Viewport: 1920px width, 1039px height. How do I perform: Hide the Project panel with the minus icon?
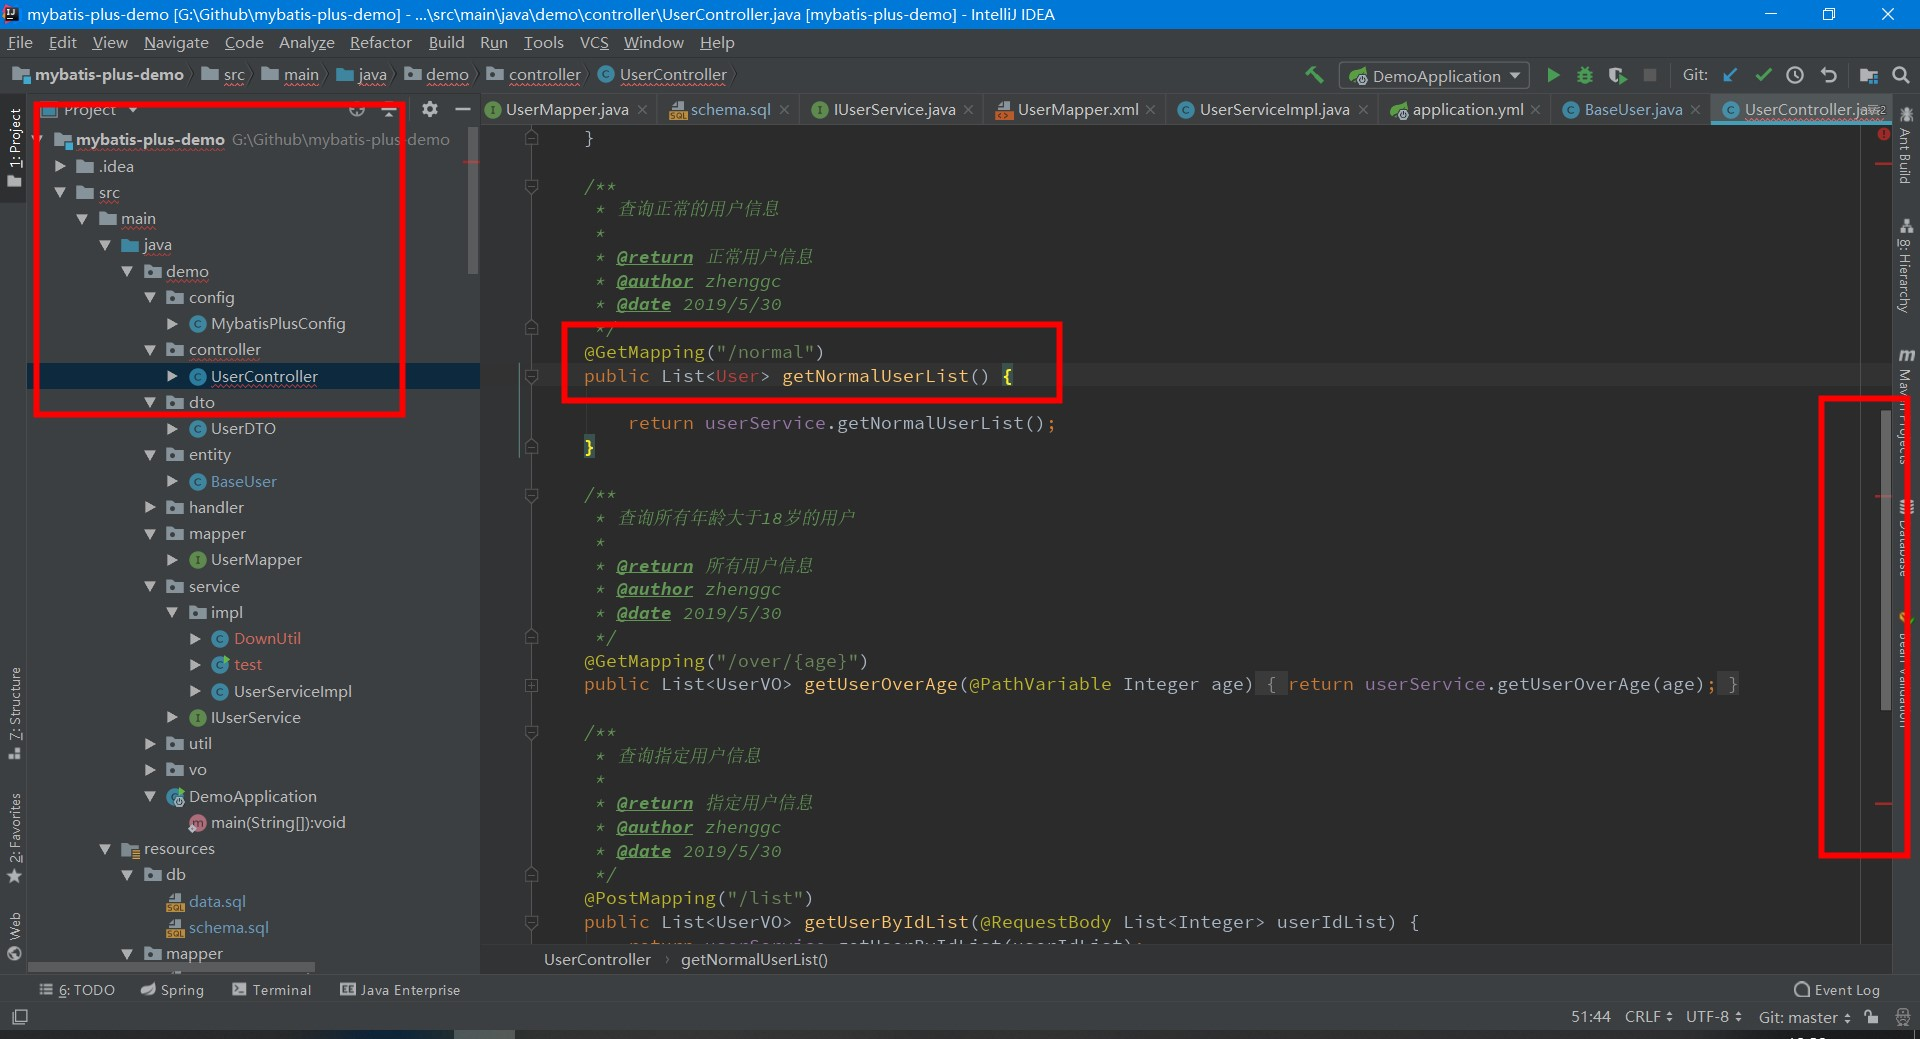462,110
